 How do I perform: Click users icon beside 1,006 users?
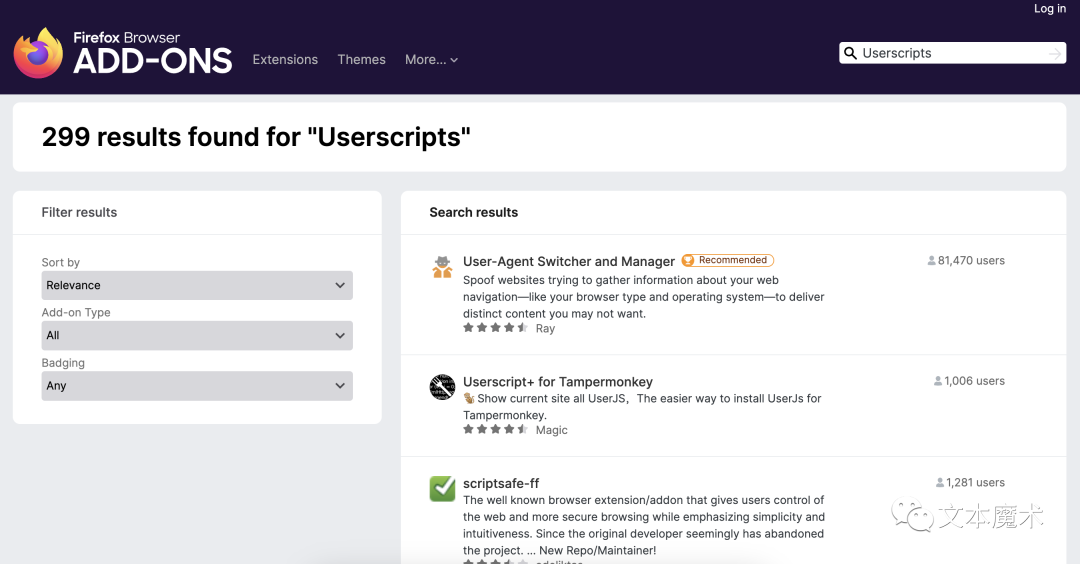[937, 381]
